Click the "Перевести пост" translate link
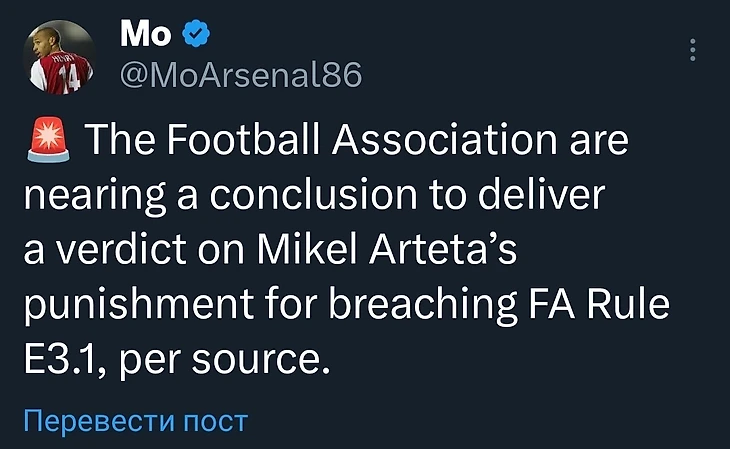Image resolution: width=730 pixels, height=449 pixels. tap(134, 420)
